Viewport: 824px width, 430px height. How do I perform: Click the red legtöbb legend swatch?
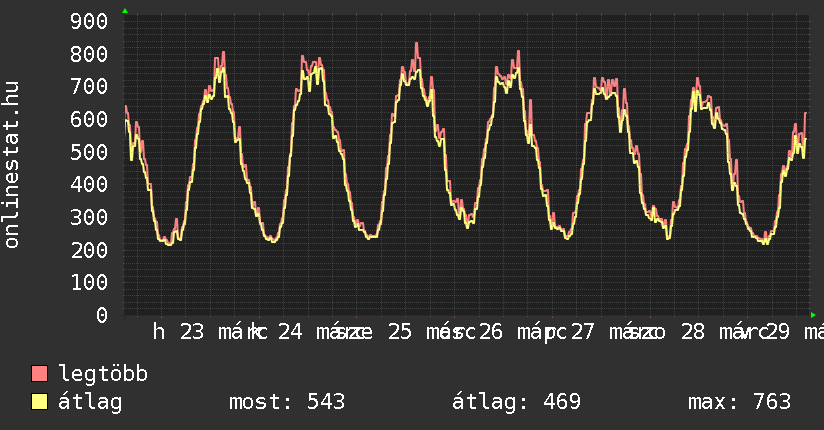[x=40, y=375]
